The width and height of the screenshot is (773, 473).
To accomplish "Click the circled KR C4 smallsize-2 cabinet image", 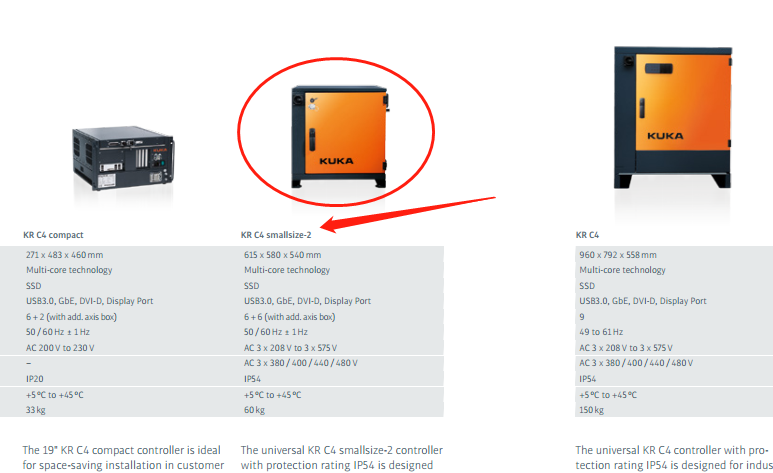I will [339, 137].
